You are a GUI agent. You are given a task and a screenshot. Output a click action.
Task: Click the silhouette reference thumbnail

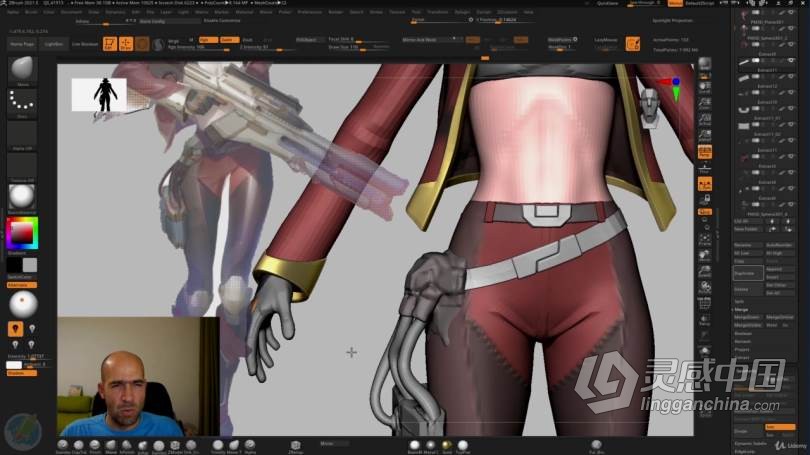tap(99, 95)
